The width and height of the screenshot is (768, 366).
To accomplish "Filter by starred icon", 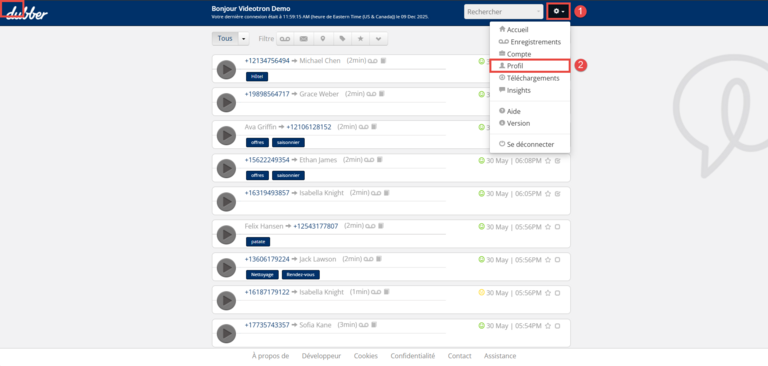I will pos(360,39).
